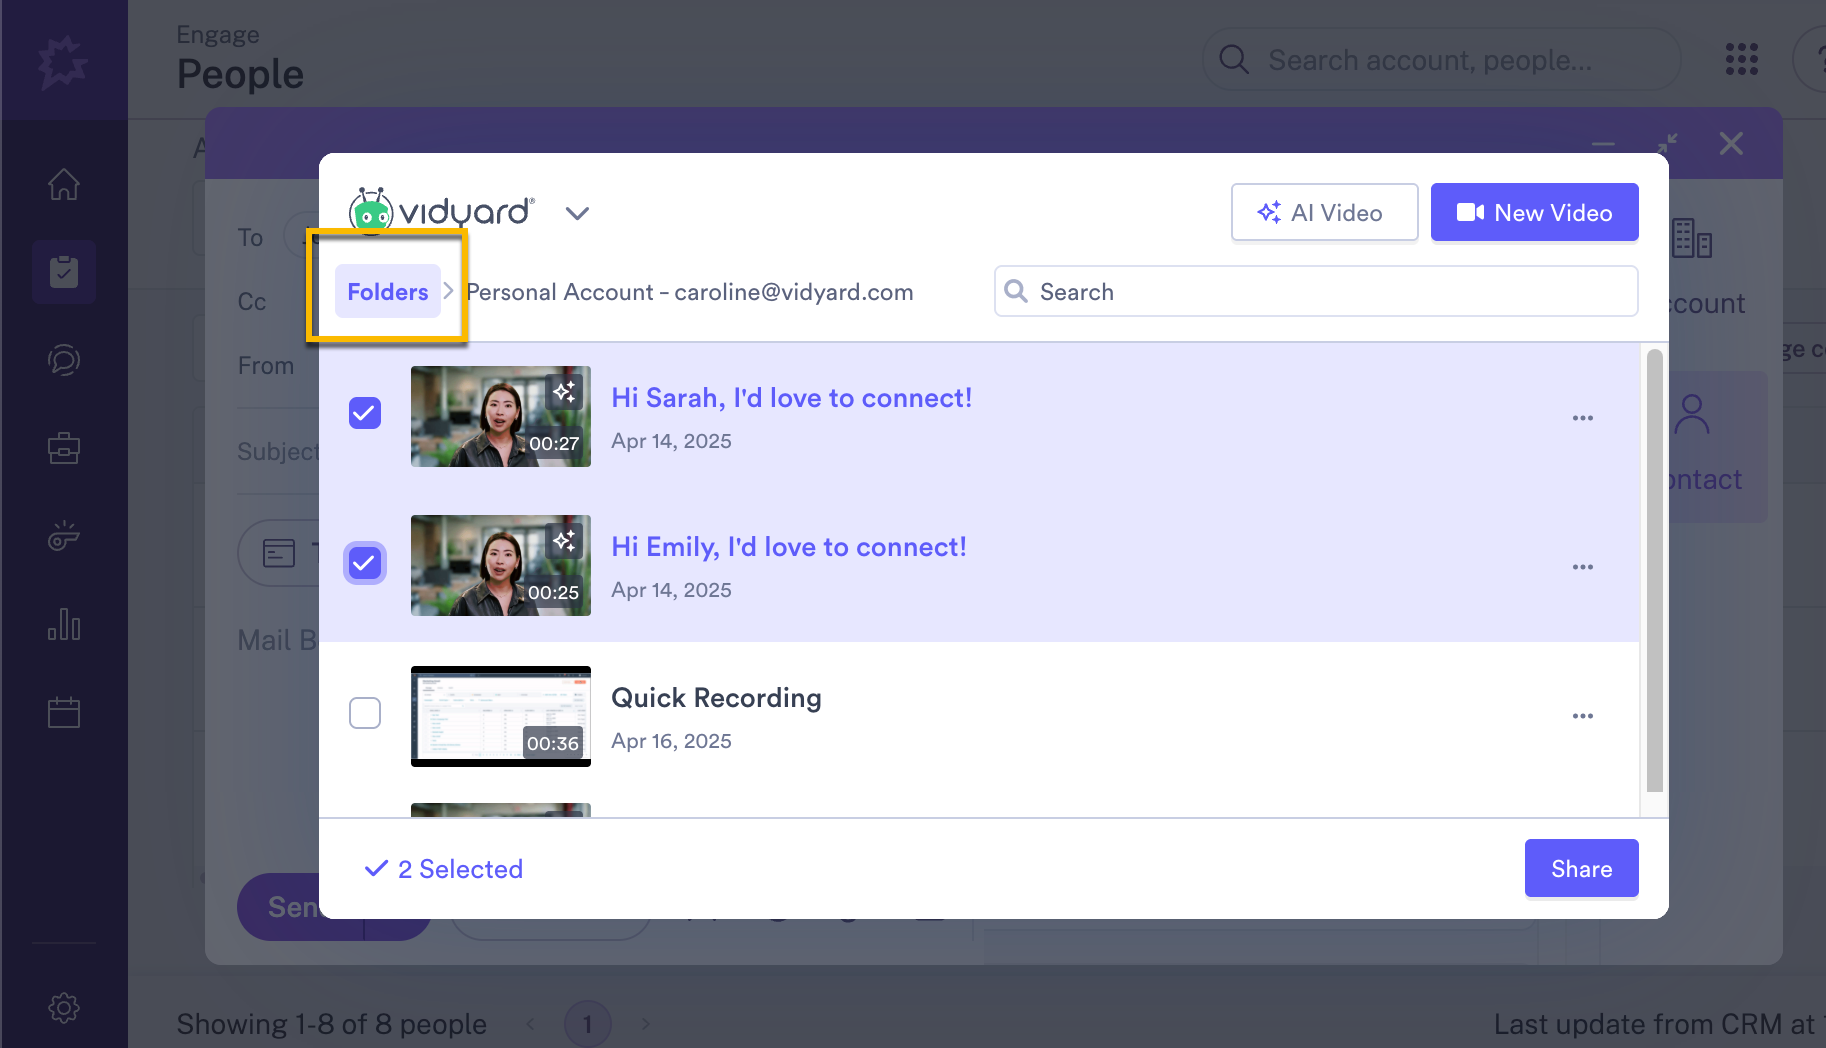
Task: Focus the video Search field
Action: coord(1315,291)
